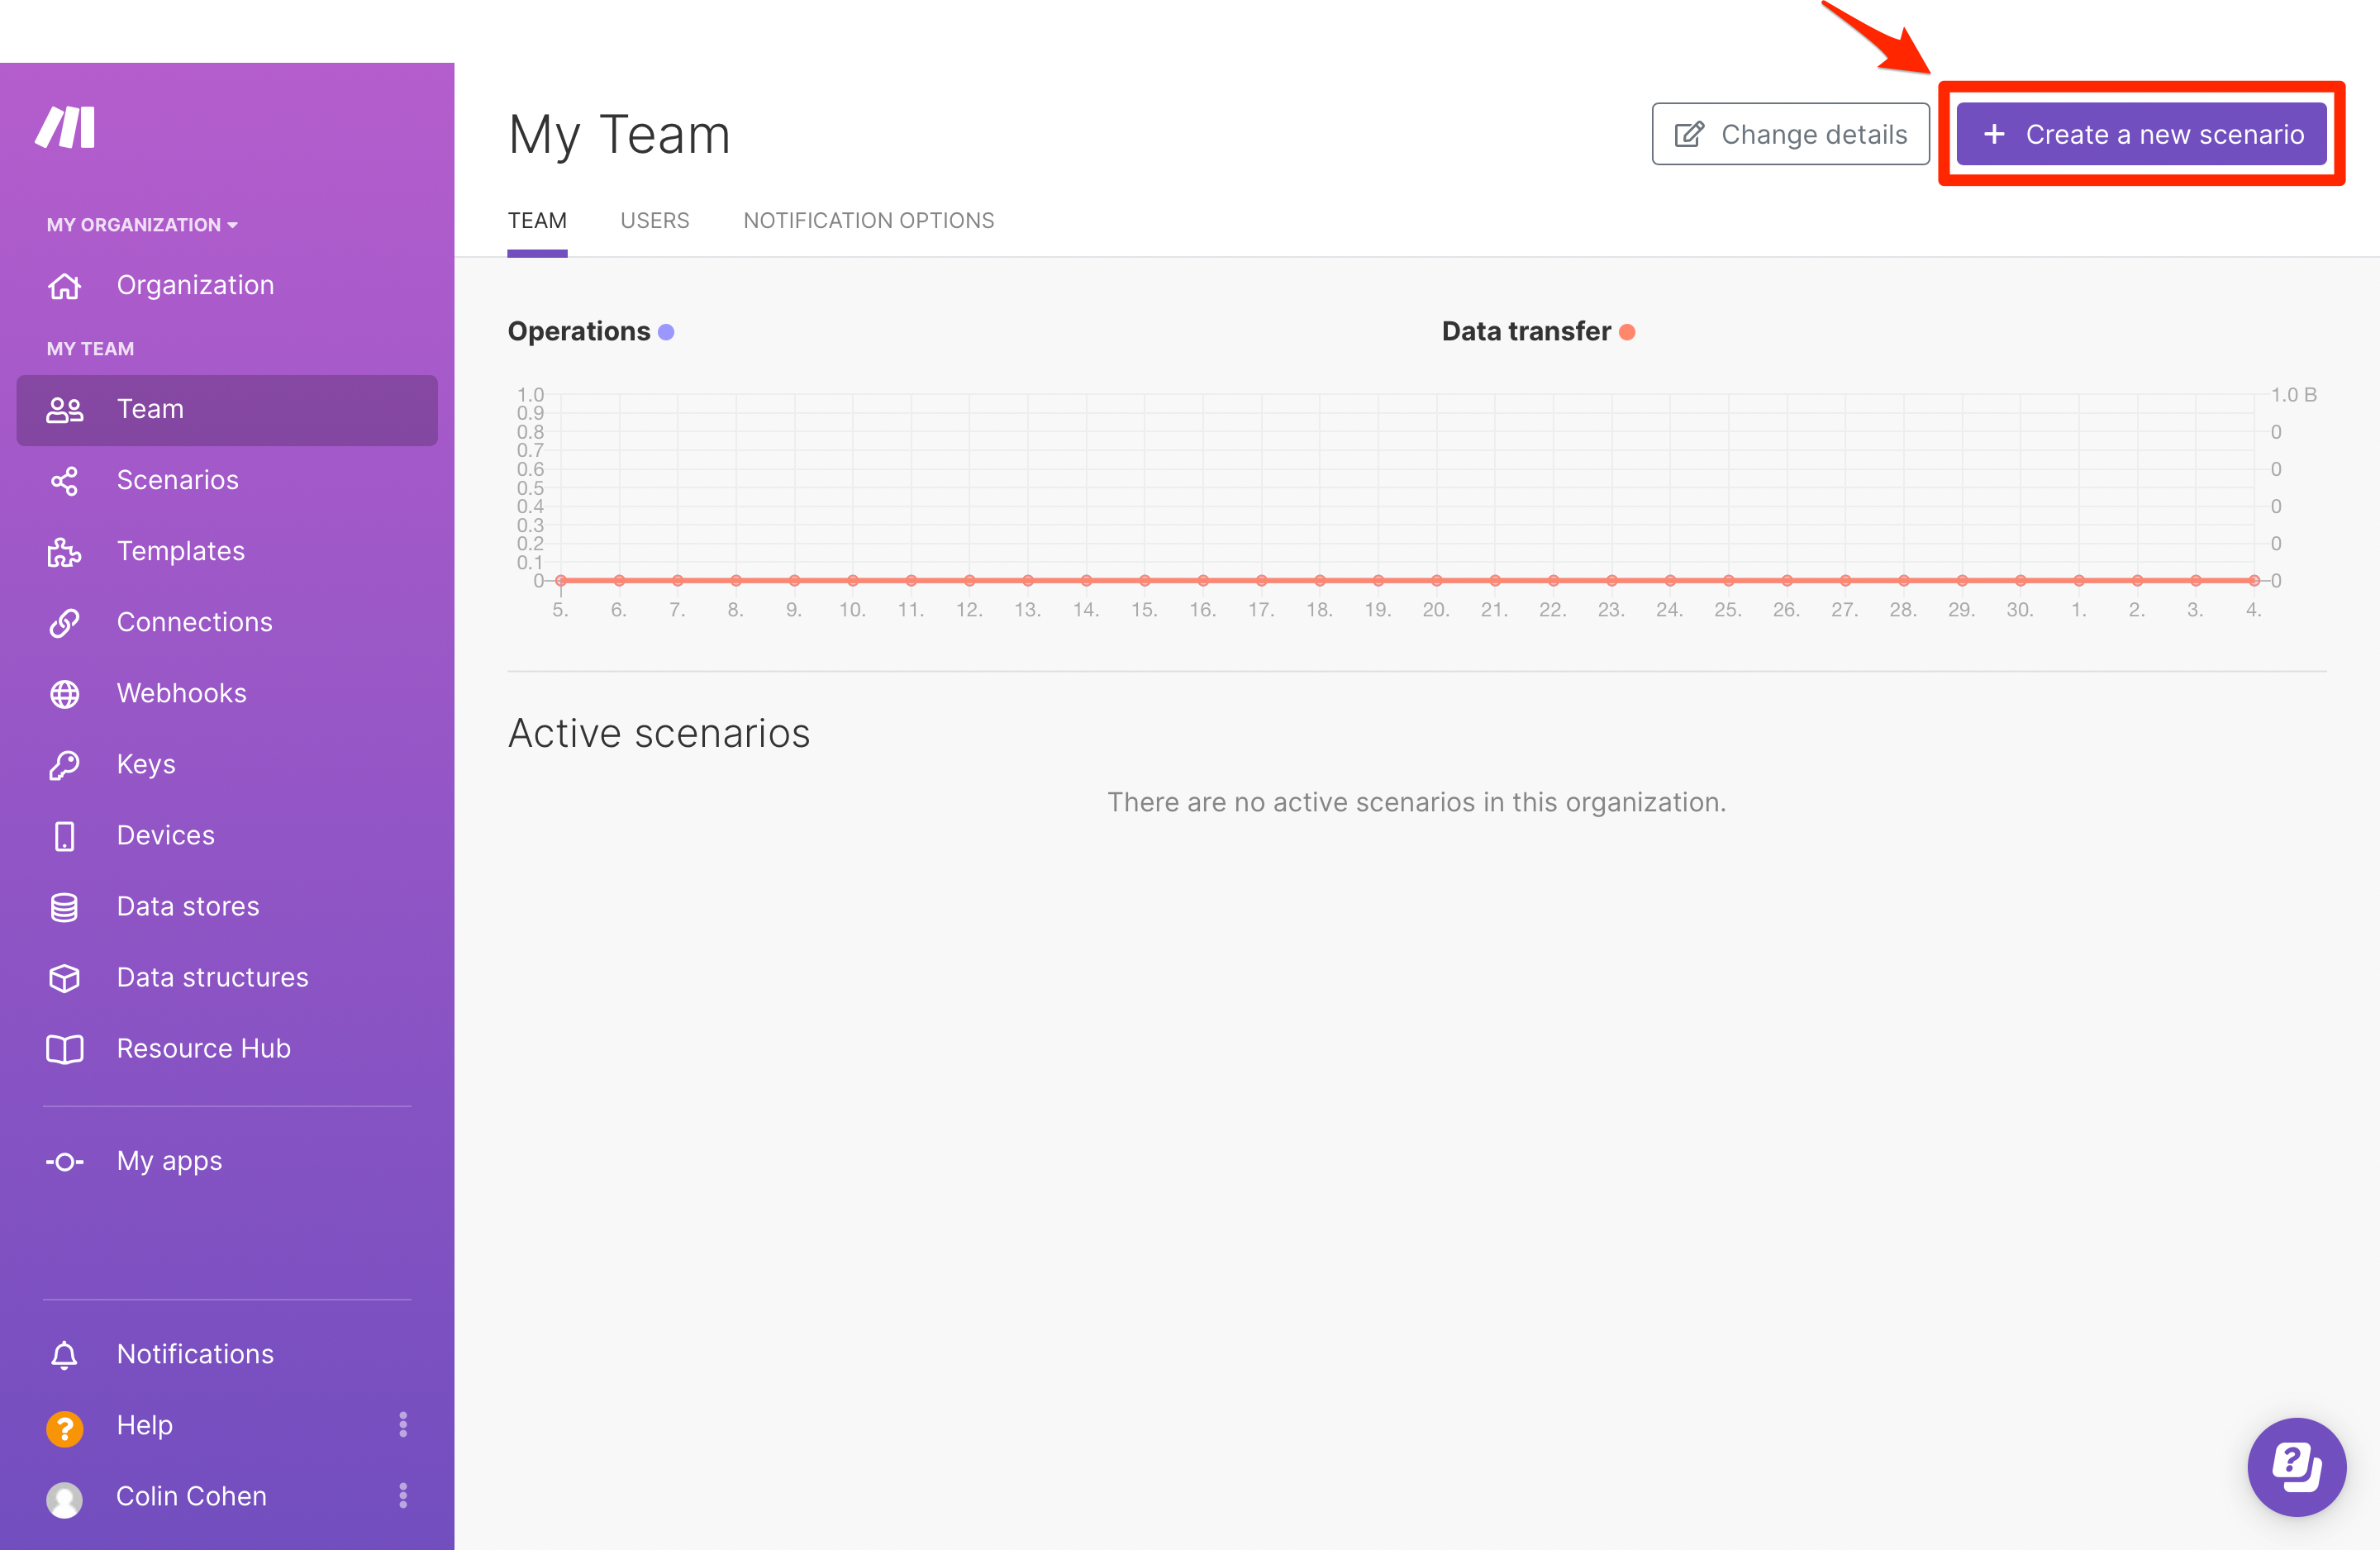Open the Data stores database icon
This screenshot has width=2380, height=1550.
65,907
